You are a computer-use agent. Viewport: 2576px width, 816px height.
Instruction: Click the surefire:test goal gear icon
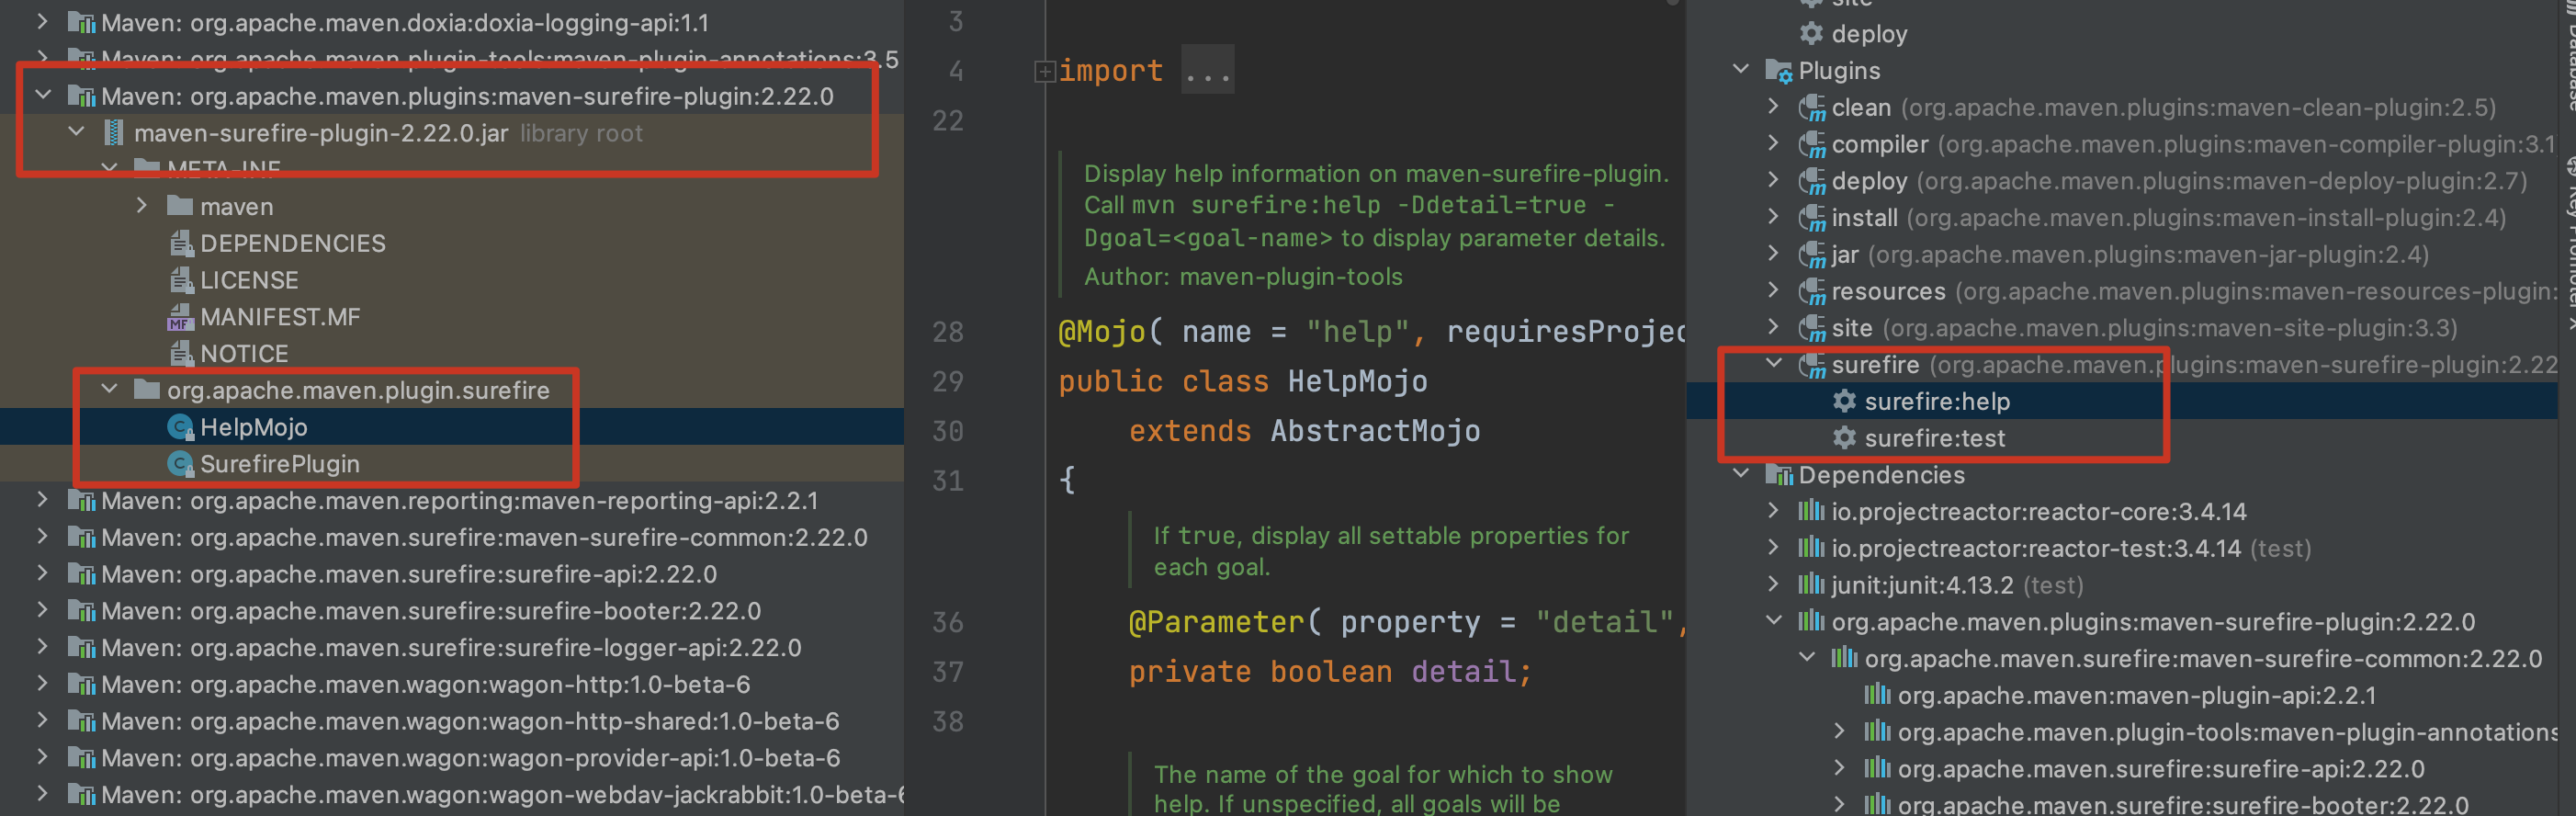(1843, 439)
